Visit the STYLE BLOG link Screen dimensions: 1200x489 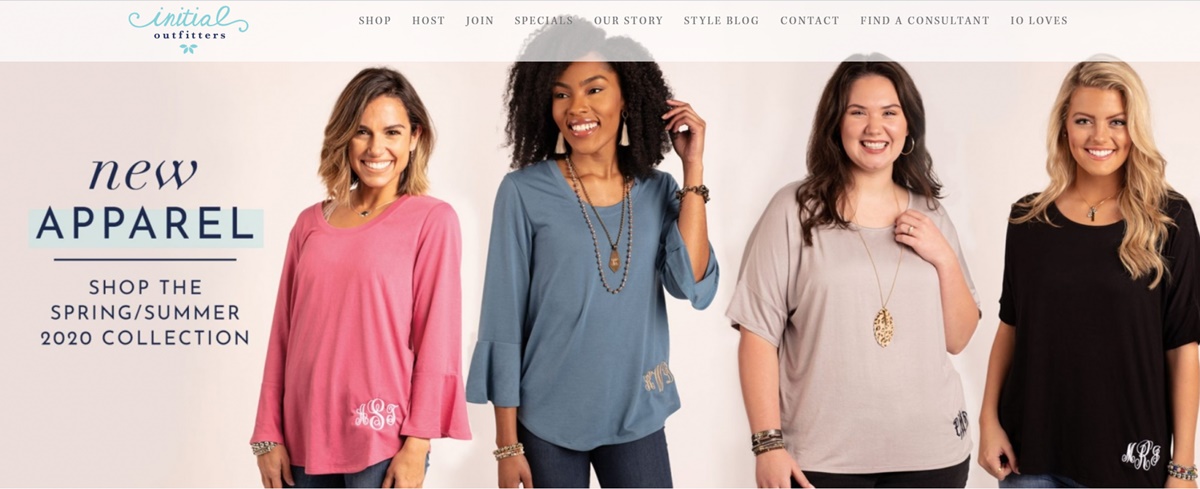(x=721, y=21)
